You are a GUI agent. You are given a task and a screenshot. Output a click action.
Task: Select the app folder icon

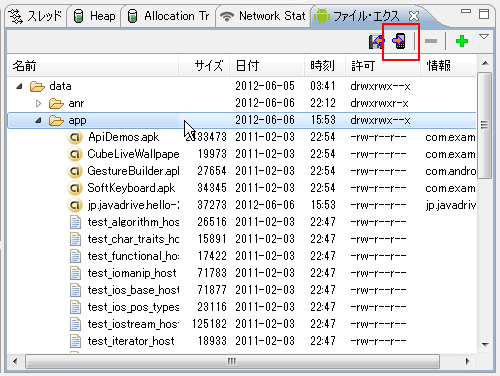point(56,120)
